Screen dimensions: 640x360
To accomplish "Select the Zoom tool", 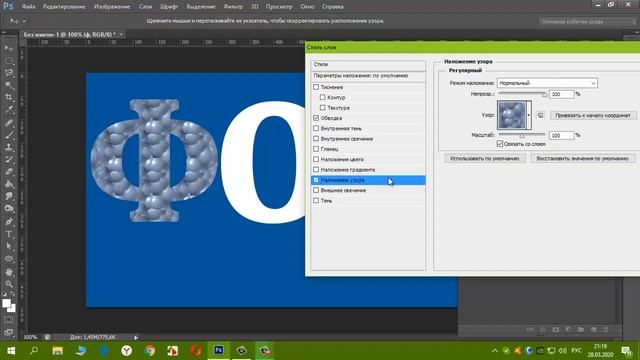I will pos(9,284).
